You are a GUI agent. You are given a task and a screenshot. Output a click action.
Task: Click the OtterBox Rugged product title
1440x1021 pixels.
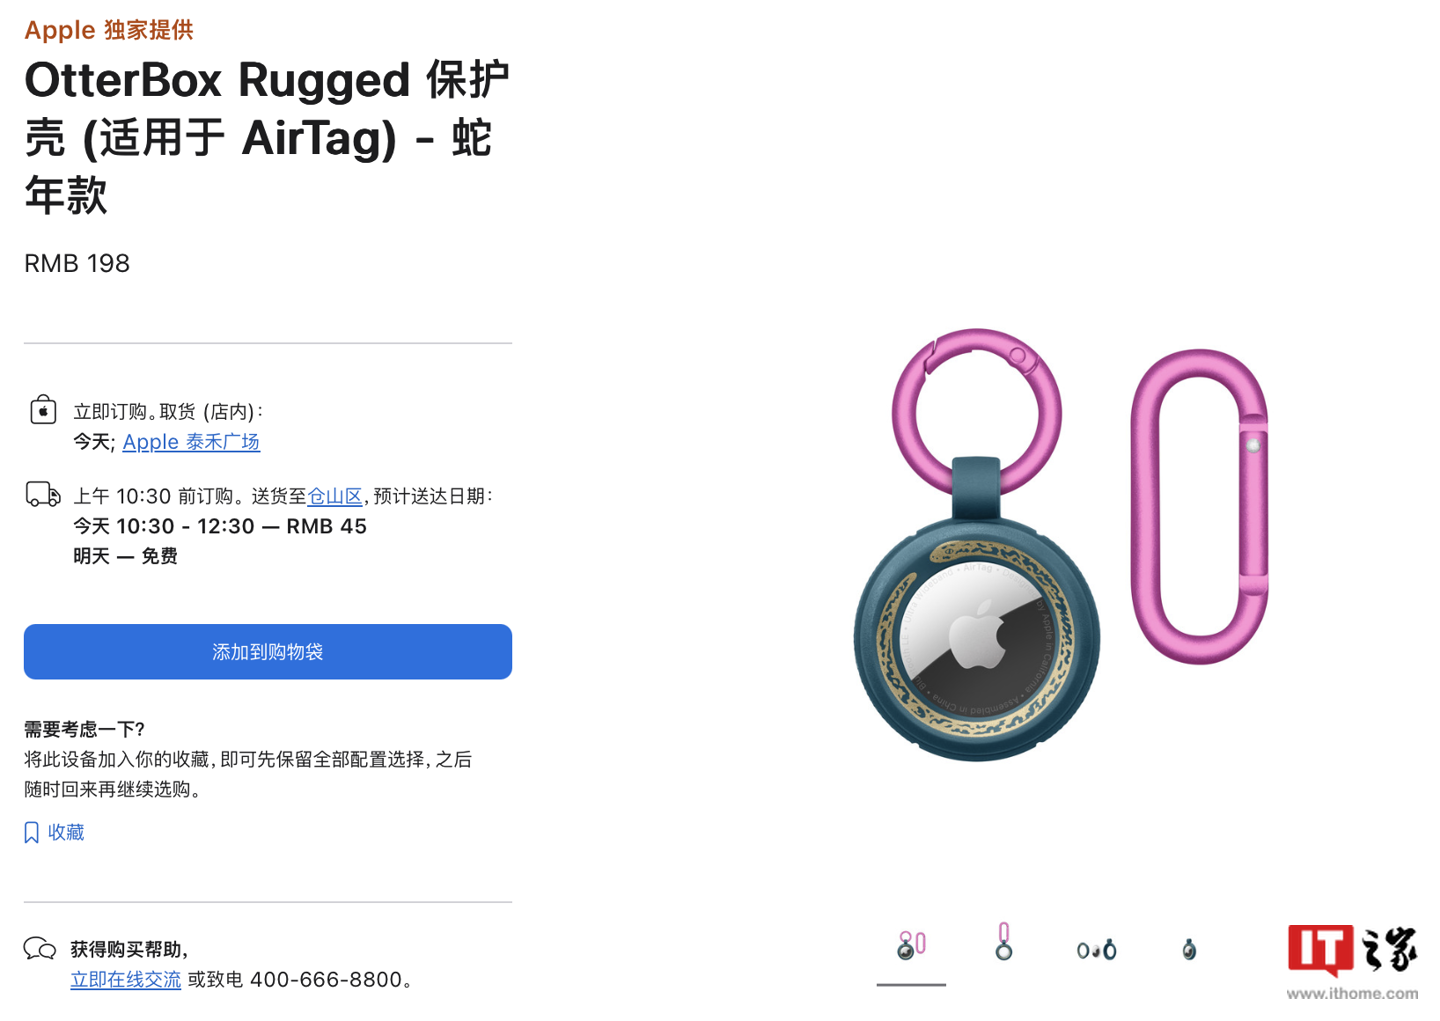[267, 137]
